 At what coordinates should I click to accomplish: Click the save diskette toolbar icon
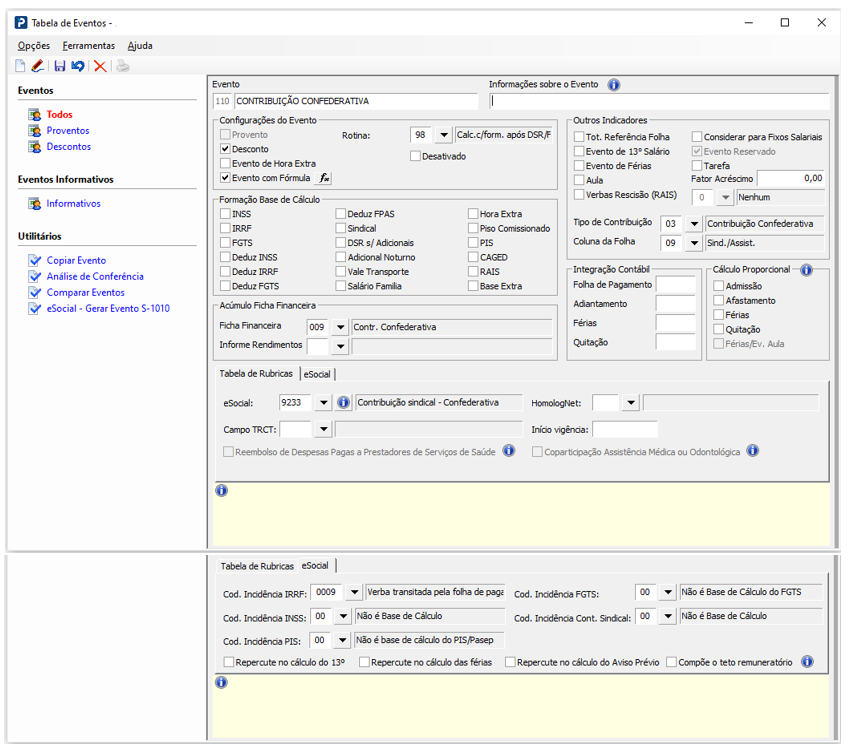click(60, 66)
